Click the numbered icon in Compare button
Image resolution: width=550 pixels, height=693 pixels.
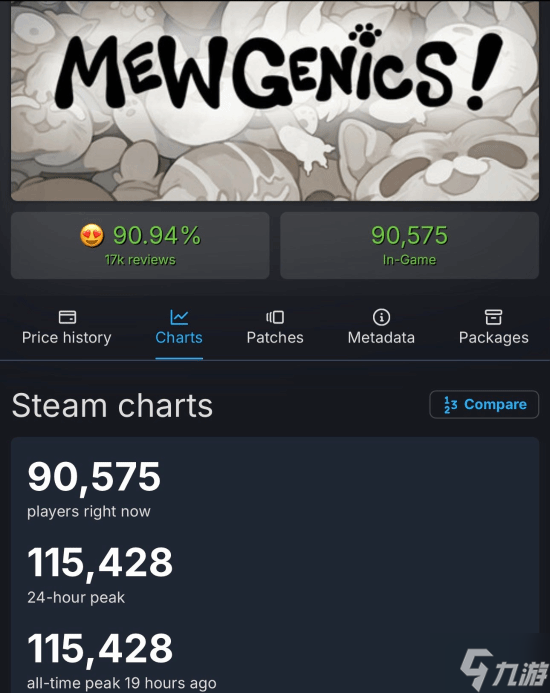point(451,404)
